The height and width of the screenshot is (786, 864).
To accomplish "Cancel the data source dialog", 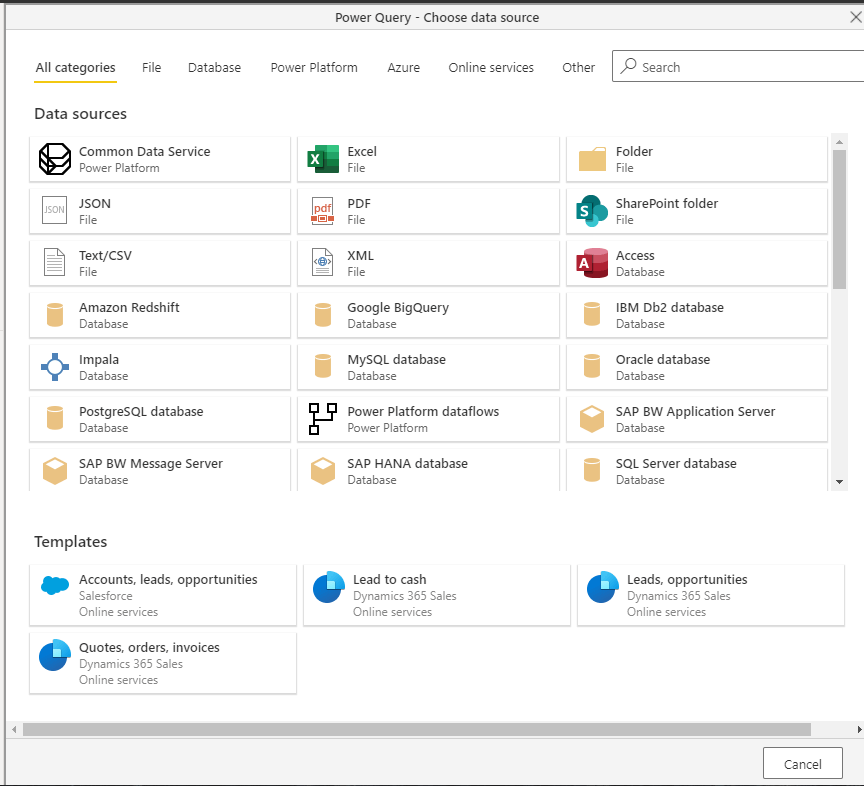I will (802, 764).
